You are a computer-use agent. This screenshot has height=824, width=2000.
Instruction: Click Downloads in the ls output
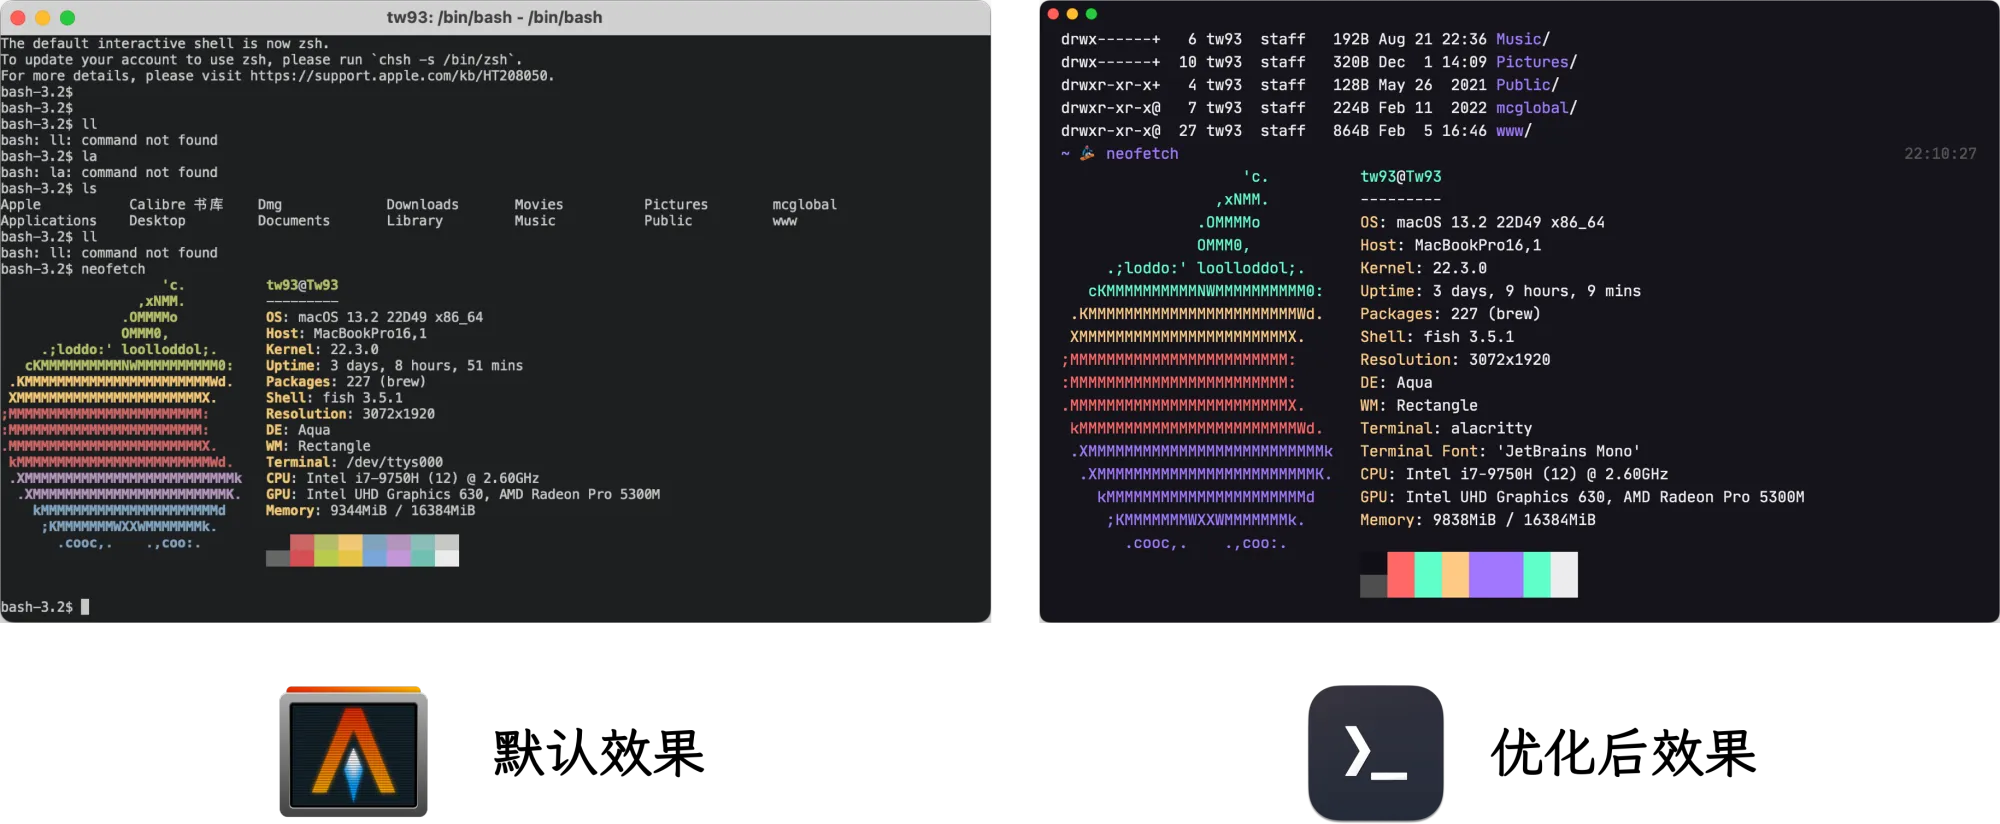coord(422,205)
